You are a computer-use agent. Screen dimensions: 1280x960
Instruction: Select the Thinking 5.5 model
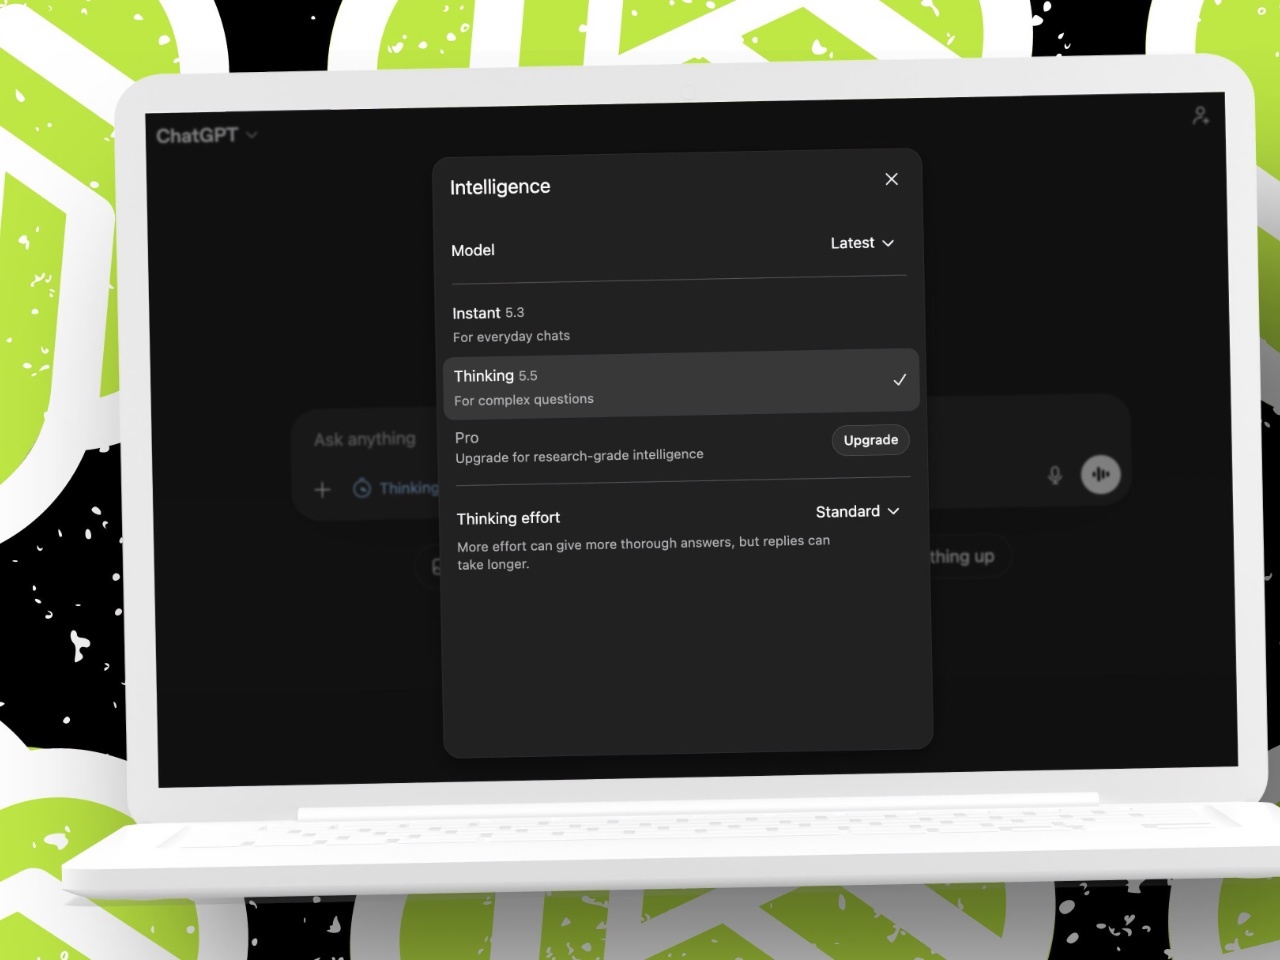(x=680, y=385)
